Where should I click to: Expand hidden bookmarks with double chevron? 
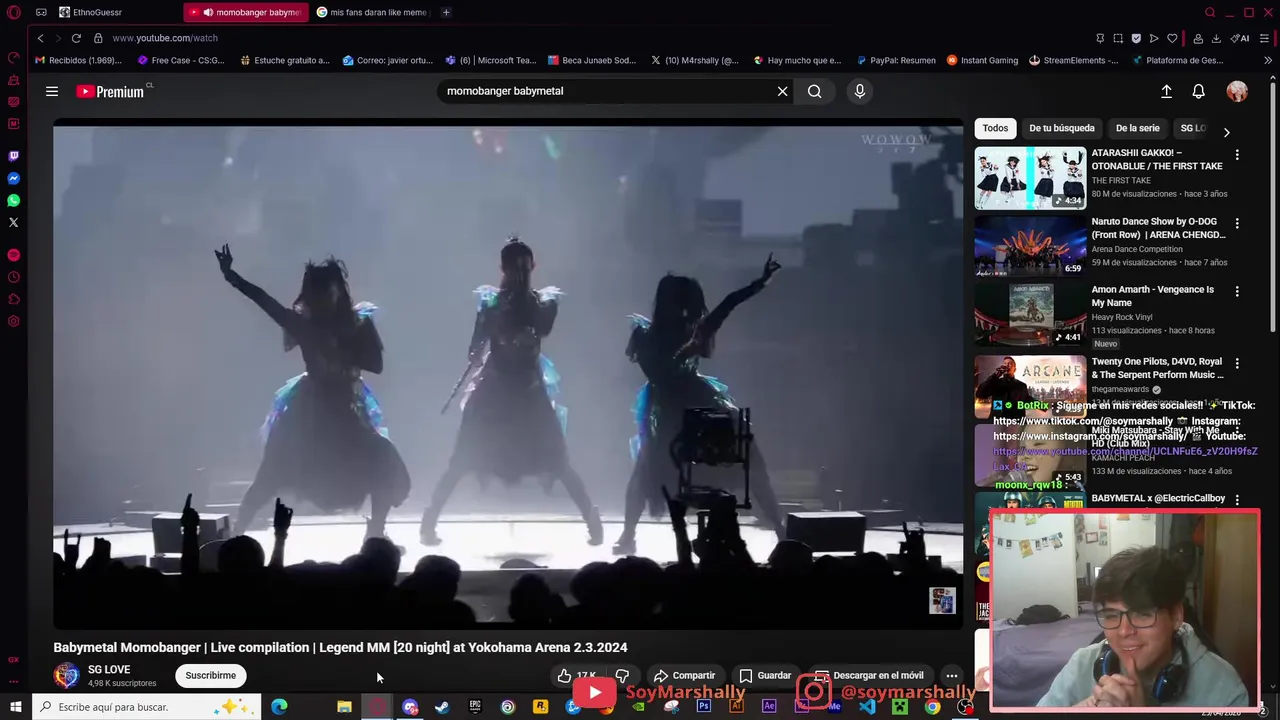pos(1268,60)
